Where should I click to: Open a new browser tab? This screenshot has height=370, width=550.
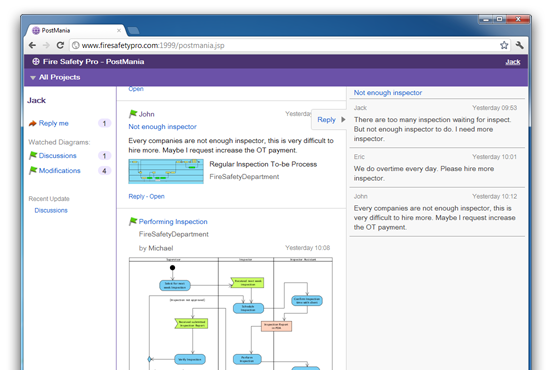point(133,31)
